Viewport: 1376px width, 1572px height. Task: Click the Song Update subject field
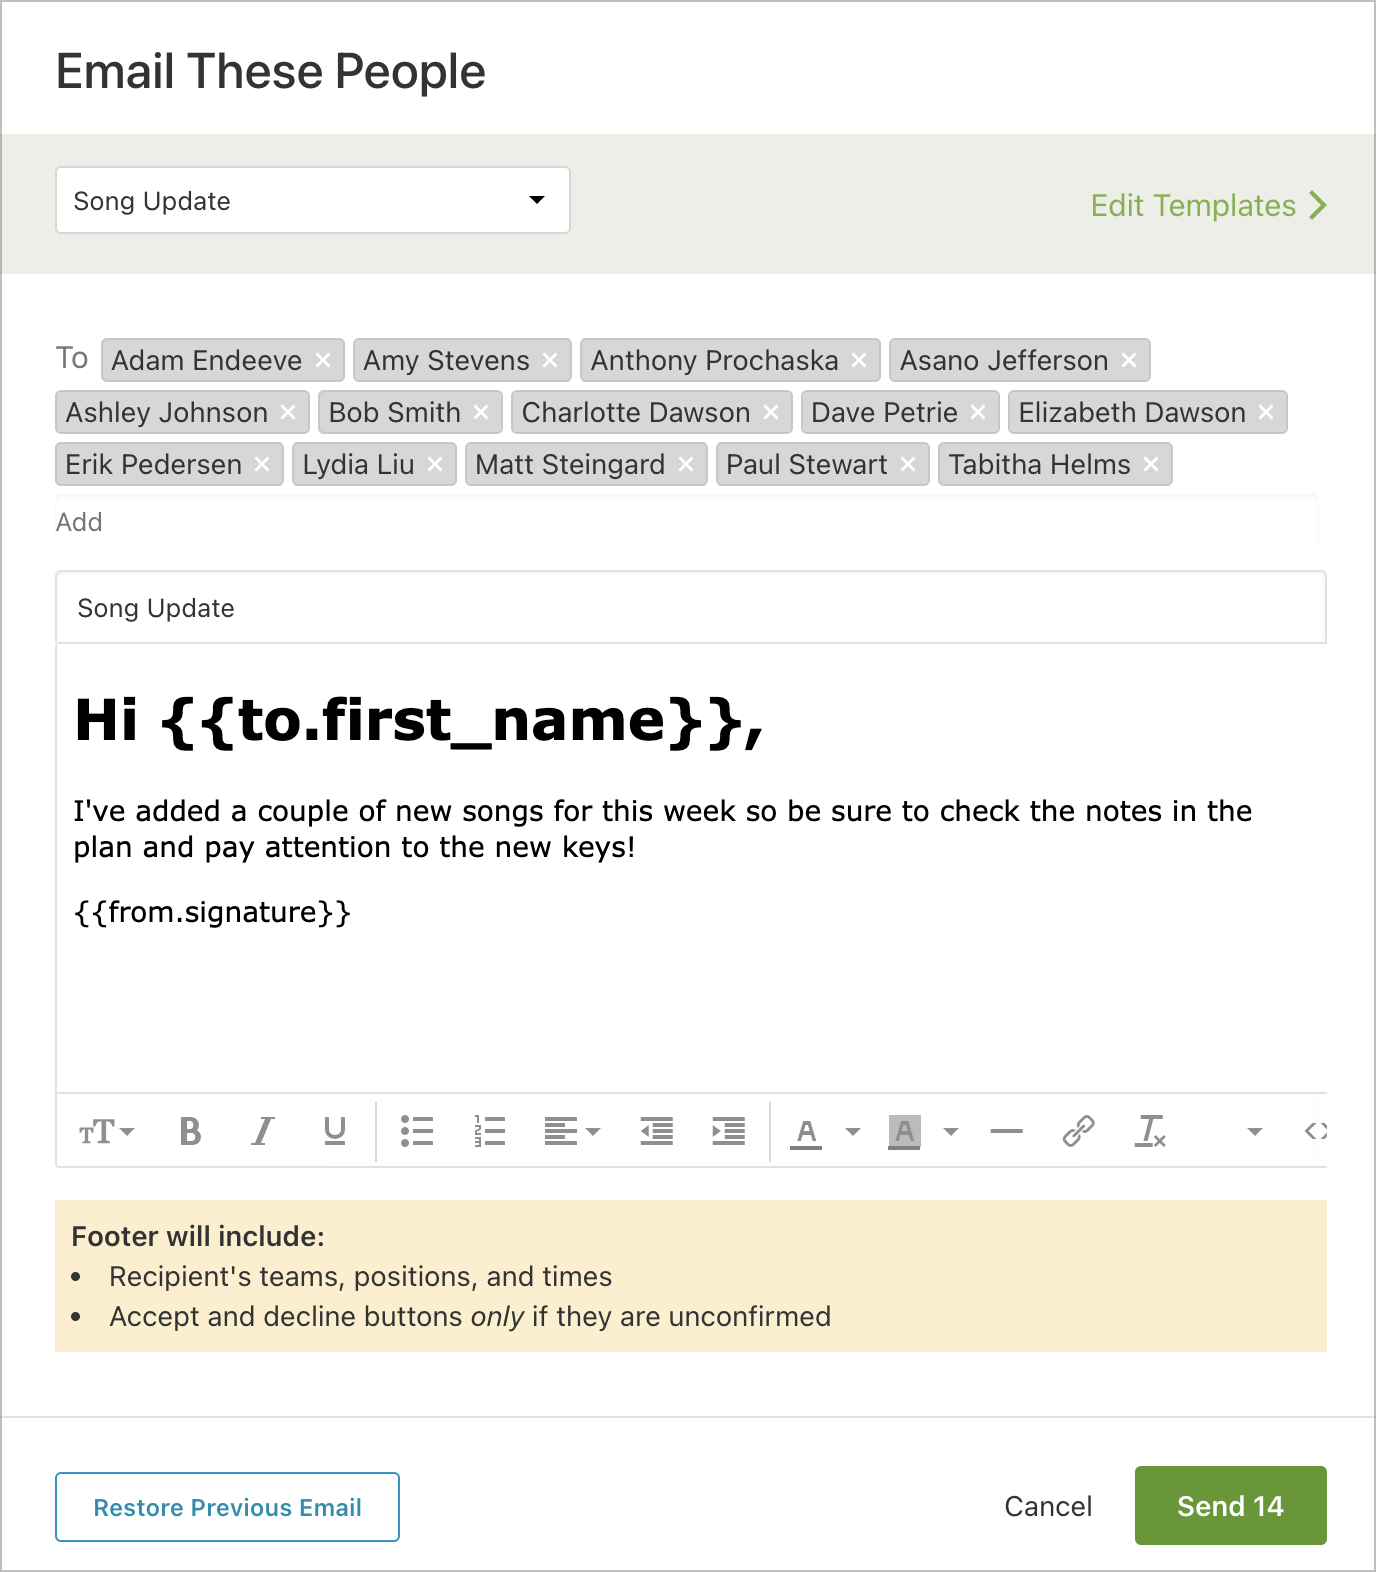pos(691,608)
